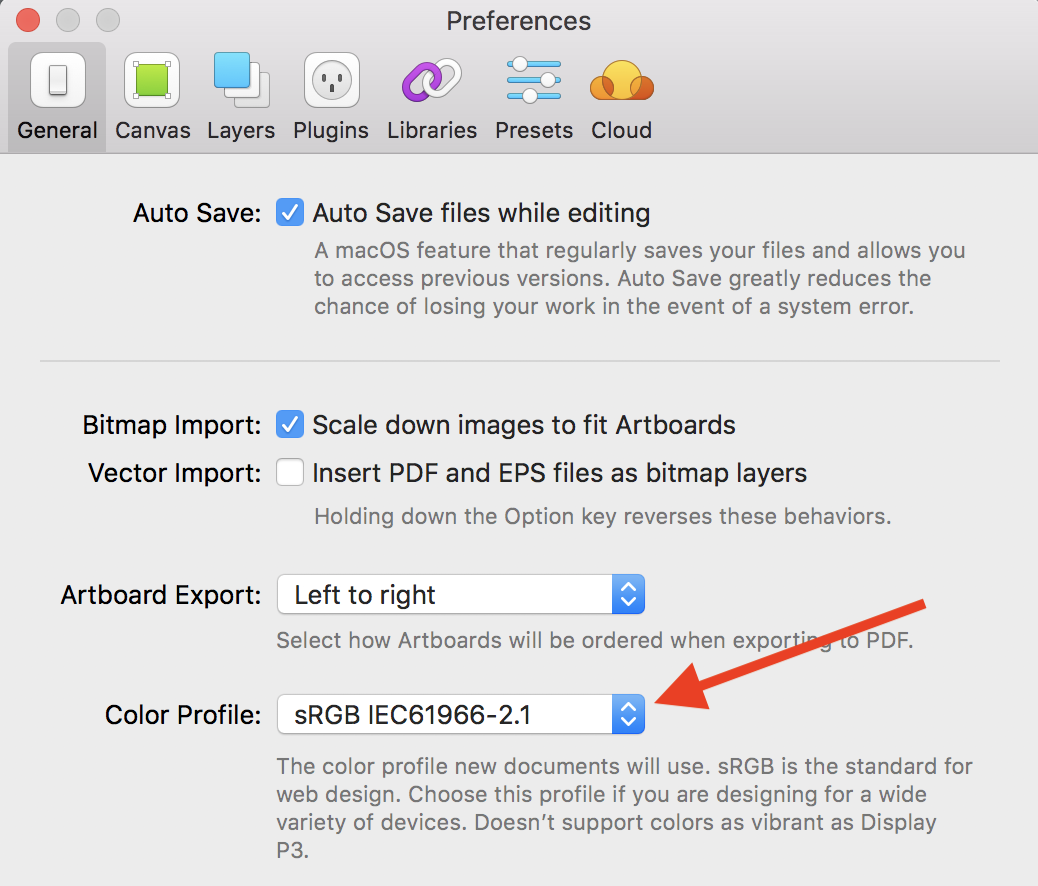Click the Preferences window title bar
This screenshot has width=1038, height=886.
[x=519, y=20]
